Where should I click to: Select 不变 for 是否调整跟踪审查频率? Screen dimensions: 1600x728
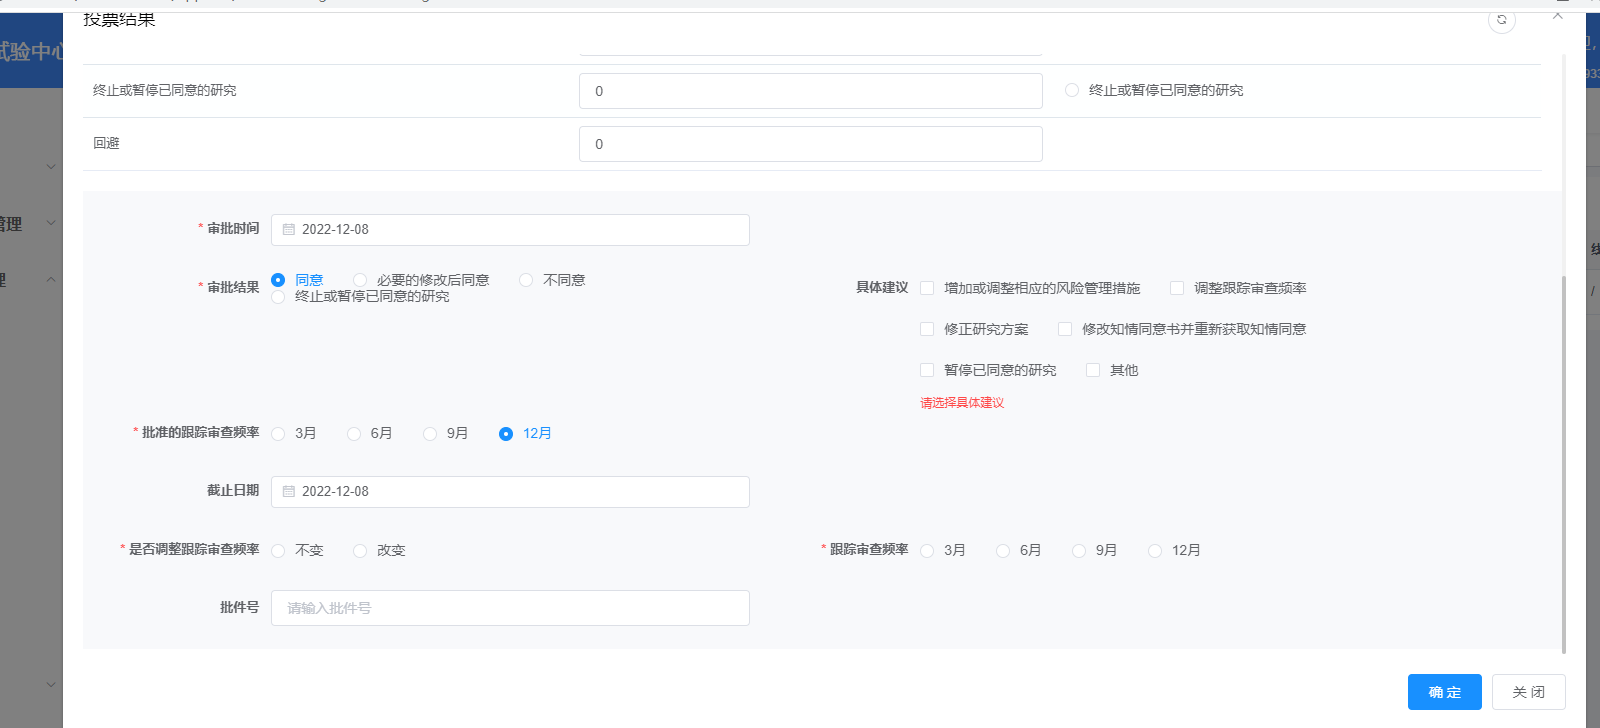[x=278, y=551]
